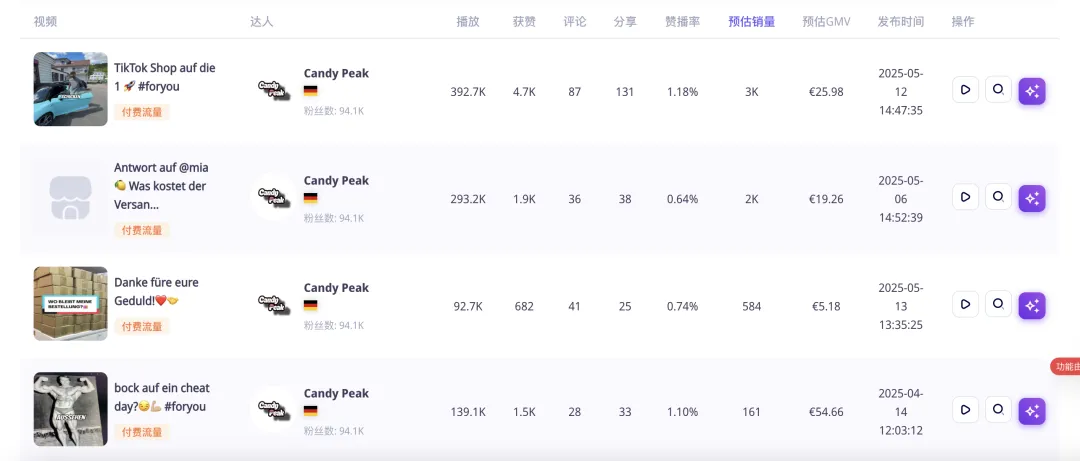Sort by 播放 column header

click(468, 21)
